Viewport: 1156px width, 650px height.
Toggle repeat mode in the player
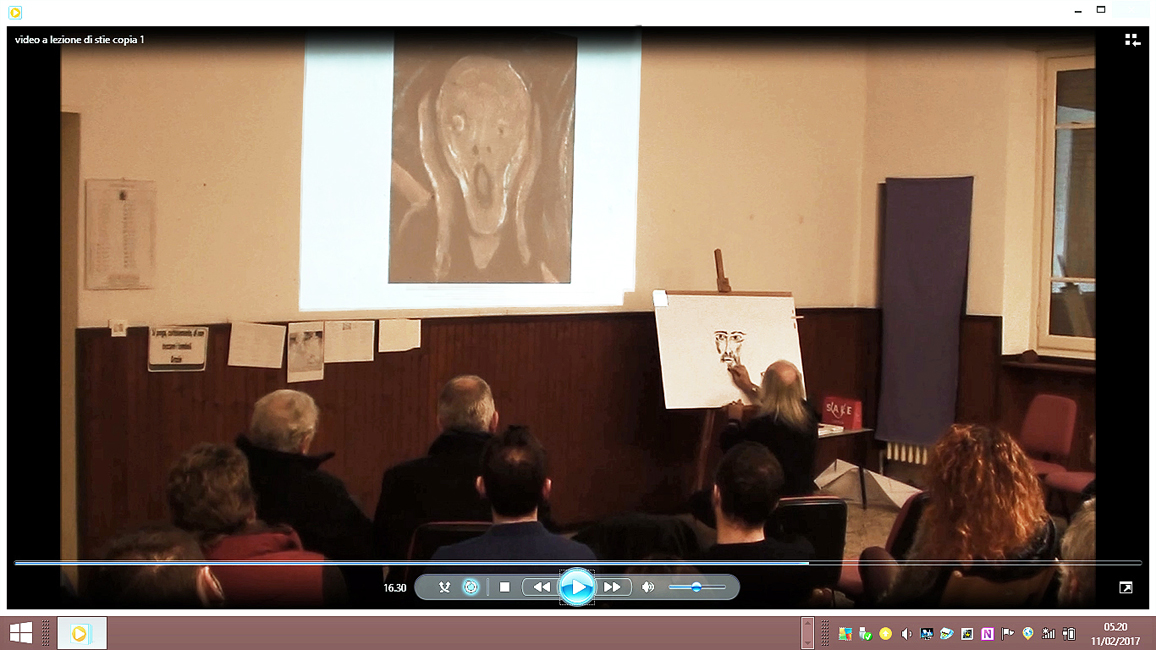click(x=471, y=587)
